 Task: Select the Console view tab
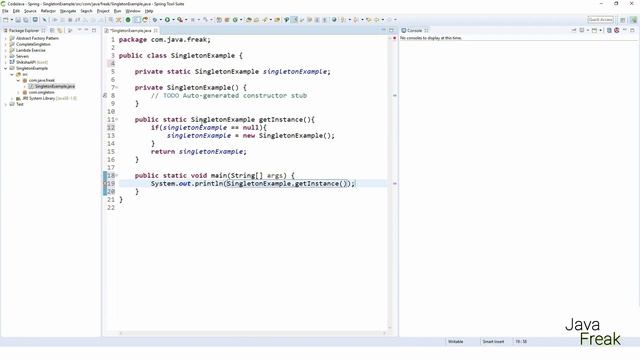[x=414, y=31]
